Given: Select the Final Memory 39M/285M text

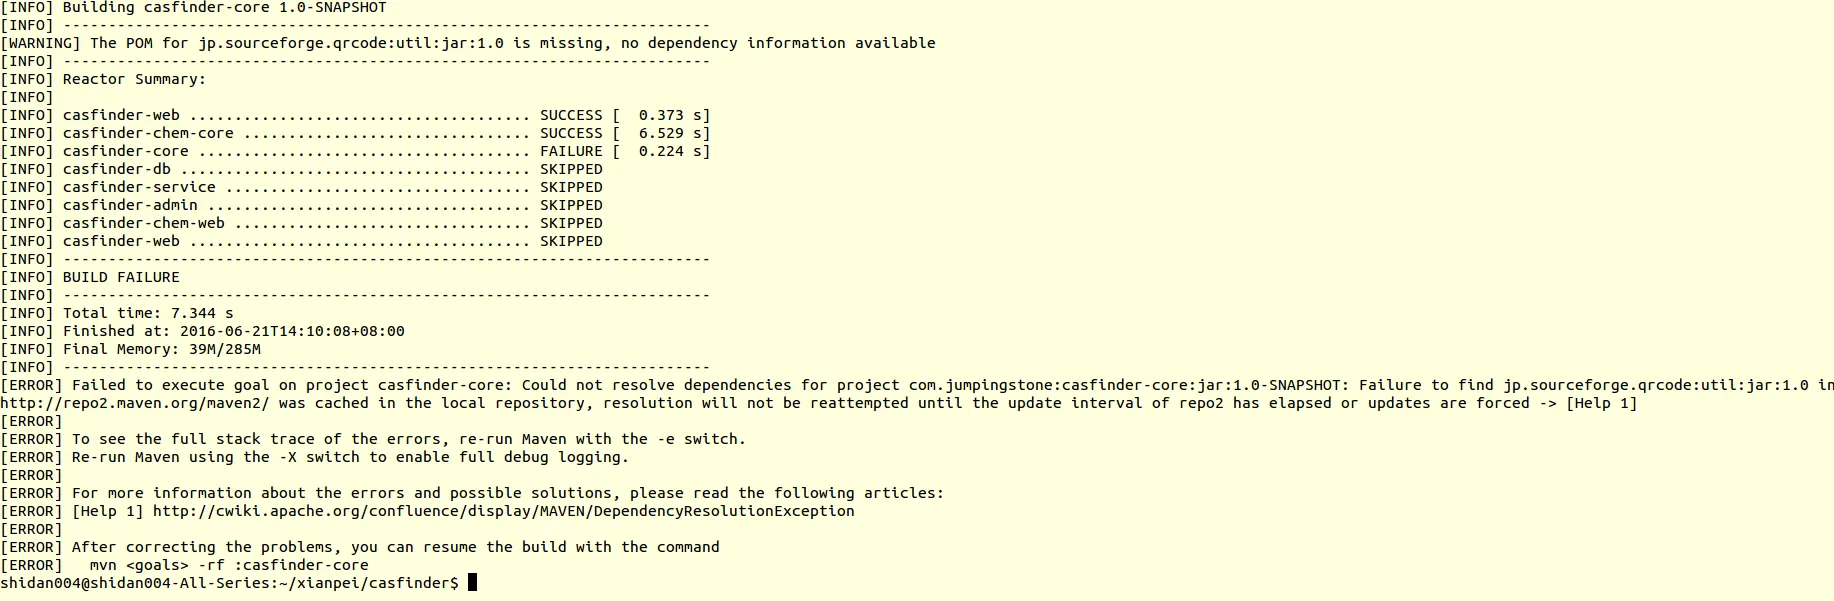Looking at the screenshot, I should (161, 349).
